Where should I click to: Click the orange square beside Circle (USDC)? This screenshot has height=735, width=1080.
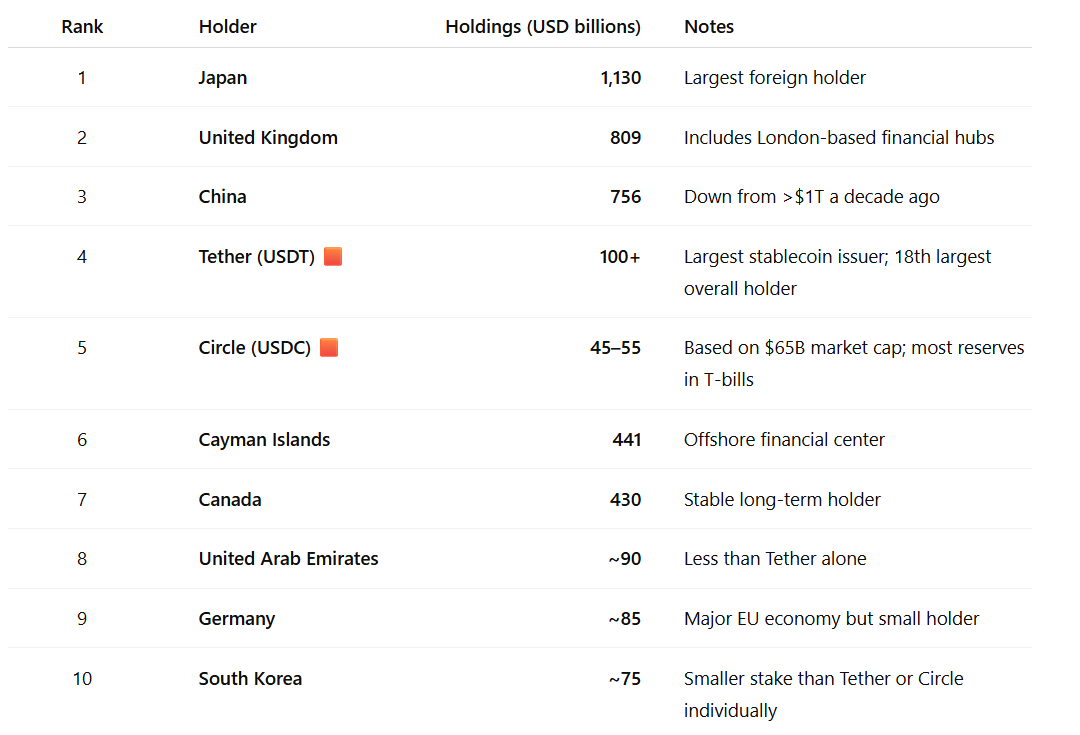(x=329, y=348)
